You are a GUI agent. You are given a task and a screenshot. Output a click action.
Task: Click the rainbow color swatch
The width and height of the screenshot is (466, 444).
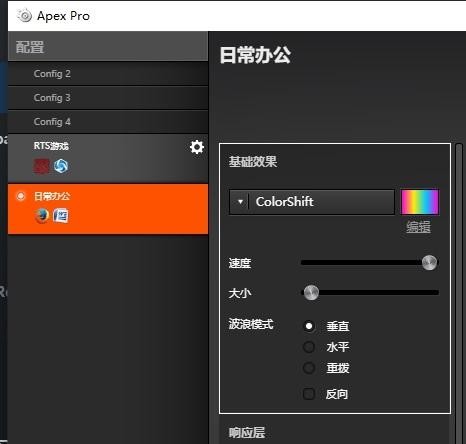click(420, 202)
